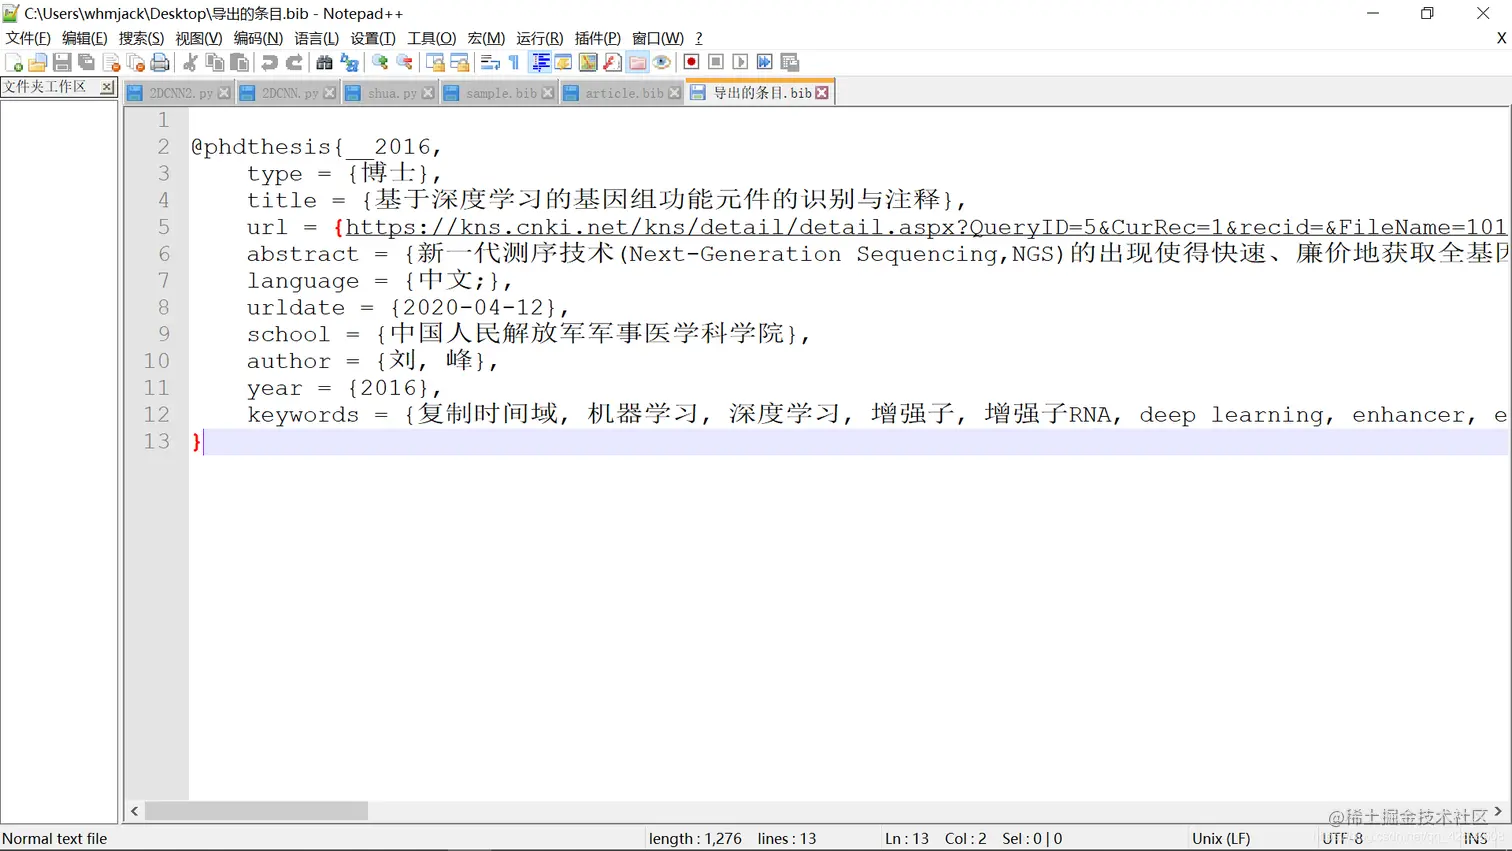Click the Playback macro icon

(x=740, y=62)
